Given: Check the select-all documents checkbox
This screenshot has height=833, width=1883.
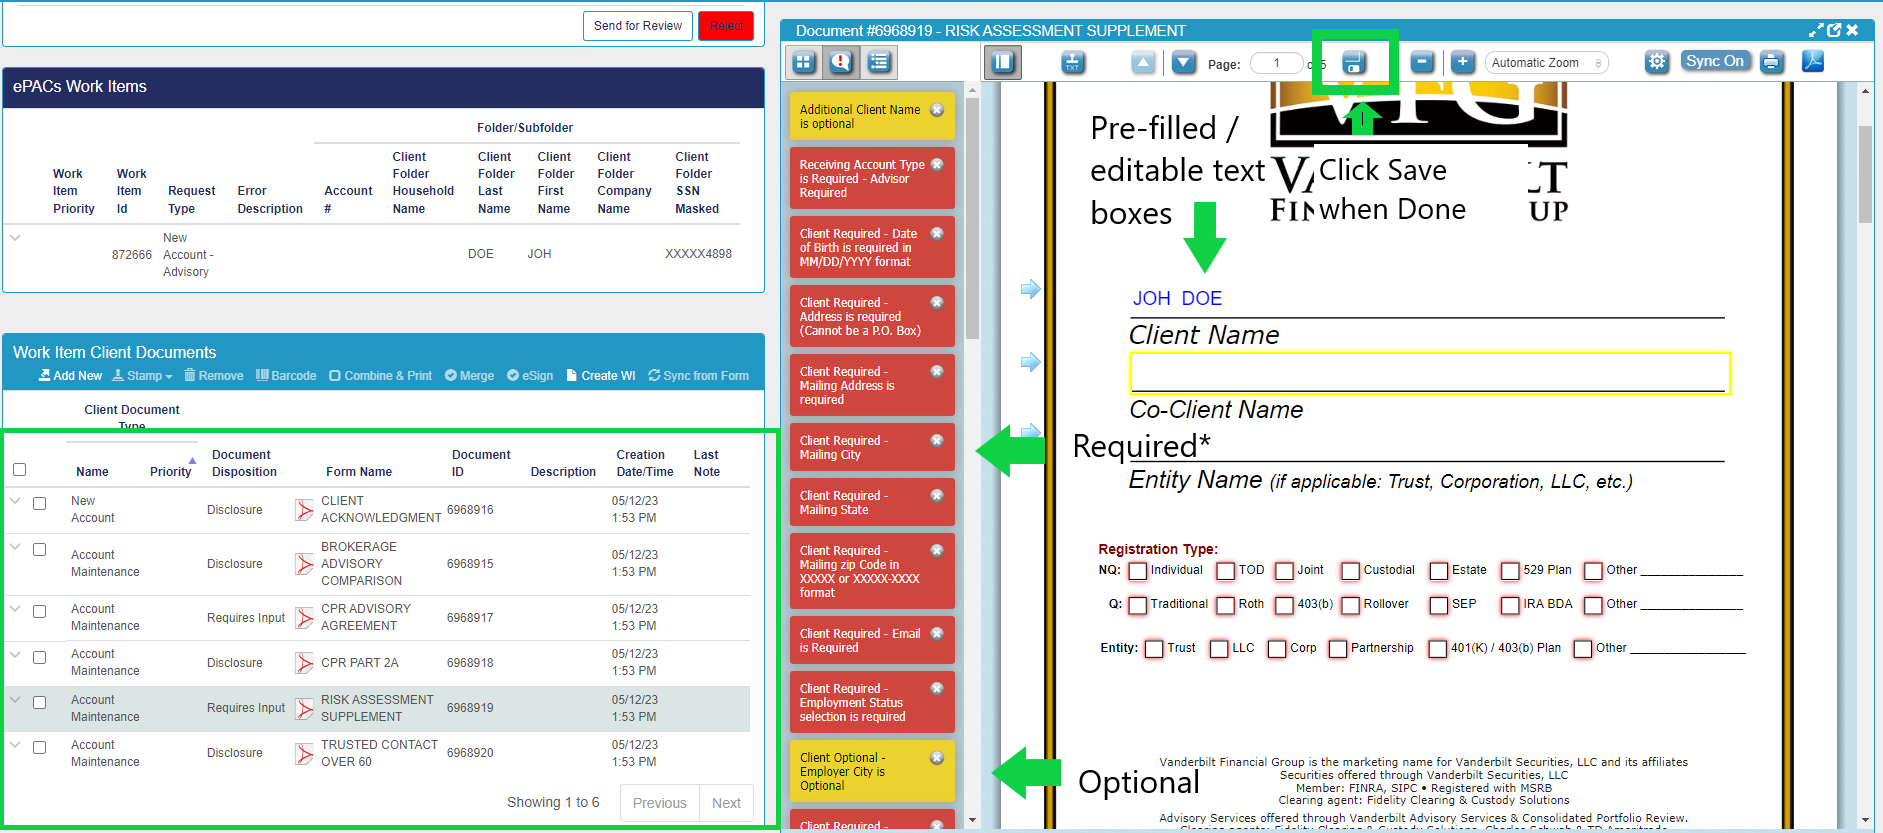Looking at the screenshot, I should (19, 470).
